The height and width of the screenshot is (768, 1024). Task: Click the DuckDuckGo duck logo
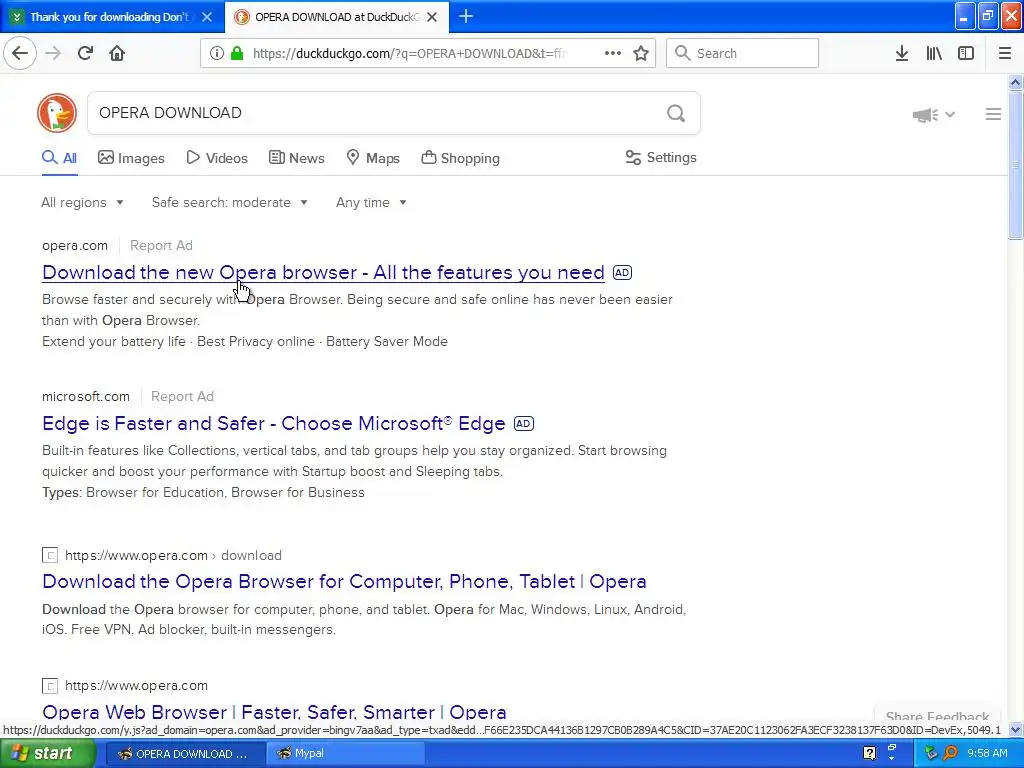click(57, 113)
